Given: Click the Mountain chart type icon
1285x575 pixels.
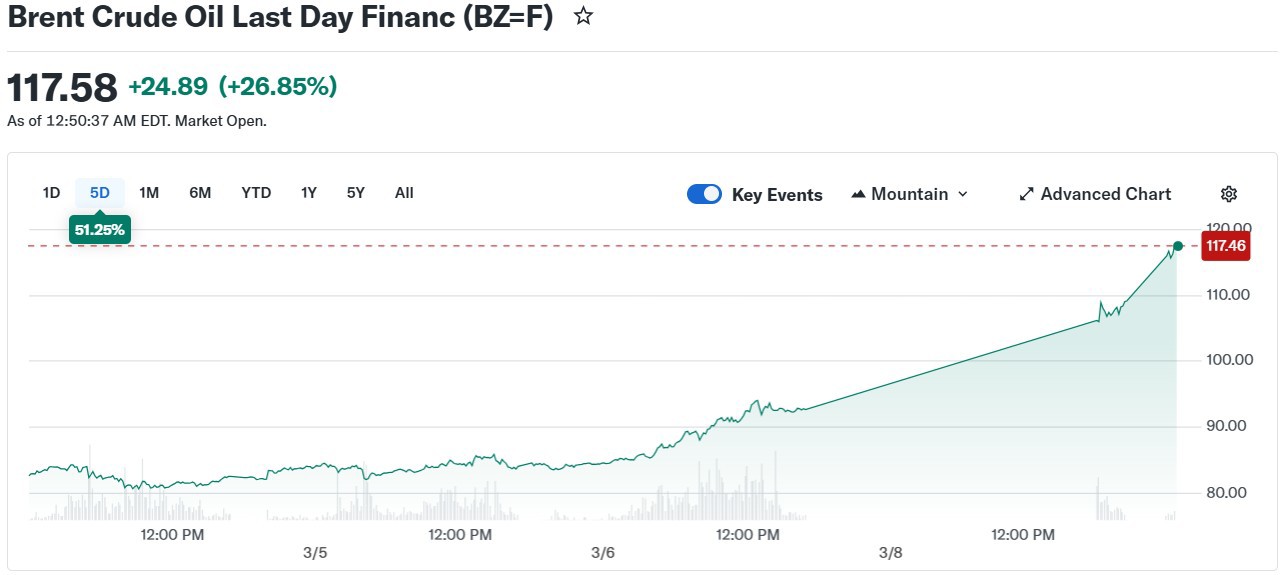Looking at the screenshot, I should point(858,194).
